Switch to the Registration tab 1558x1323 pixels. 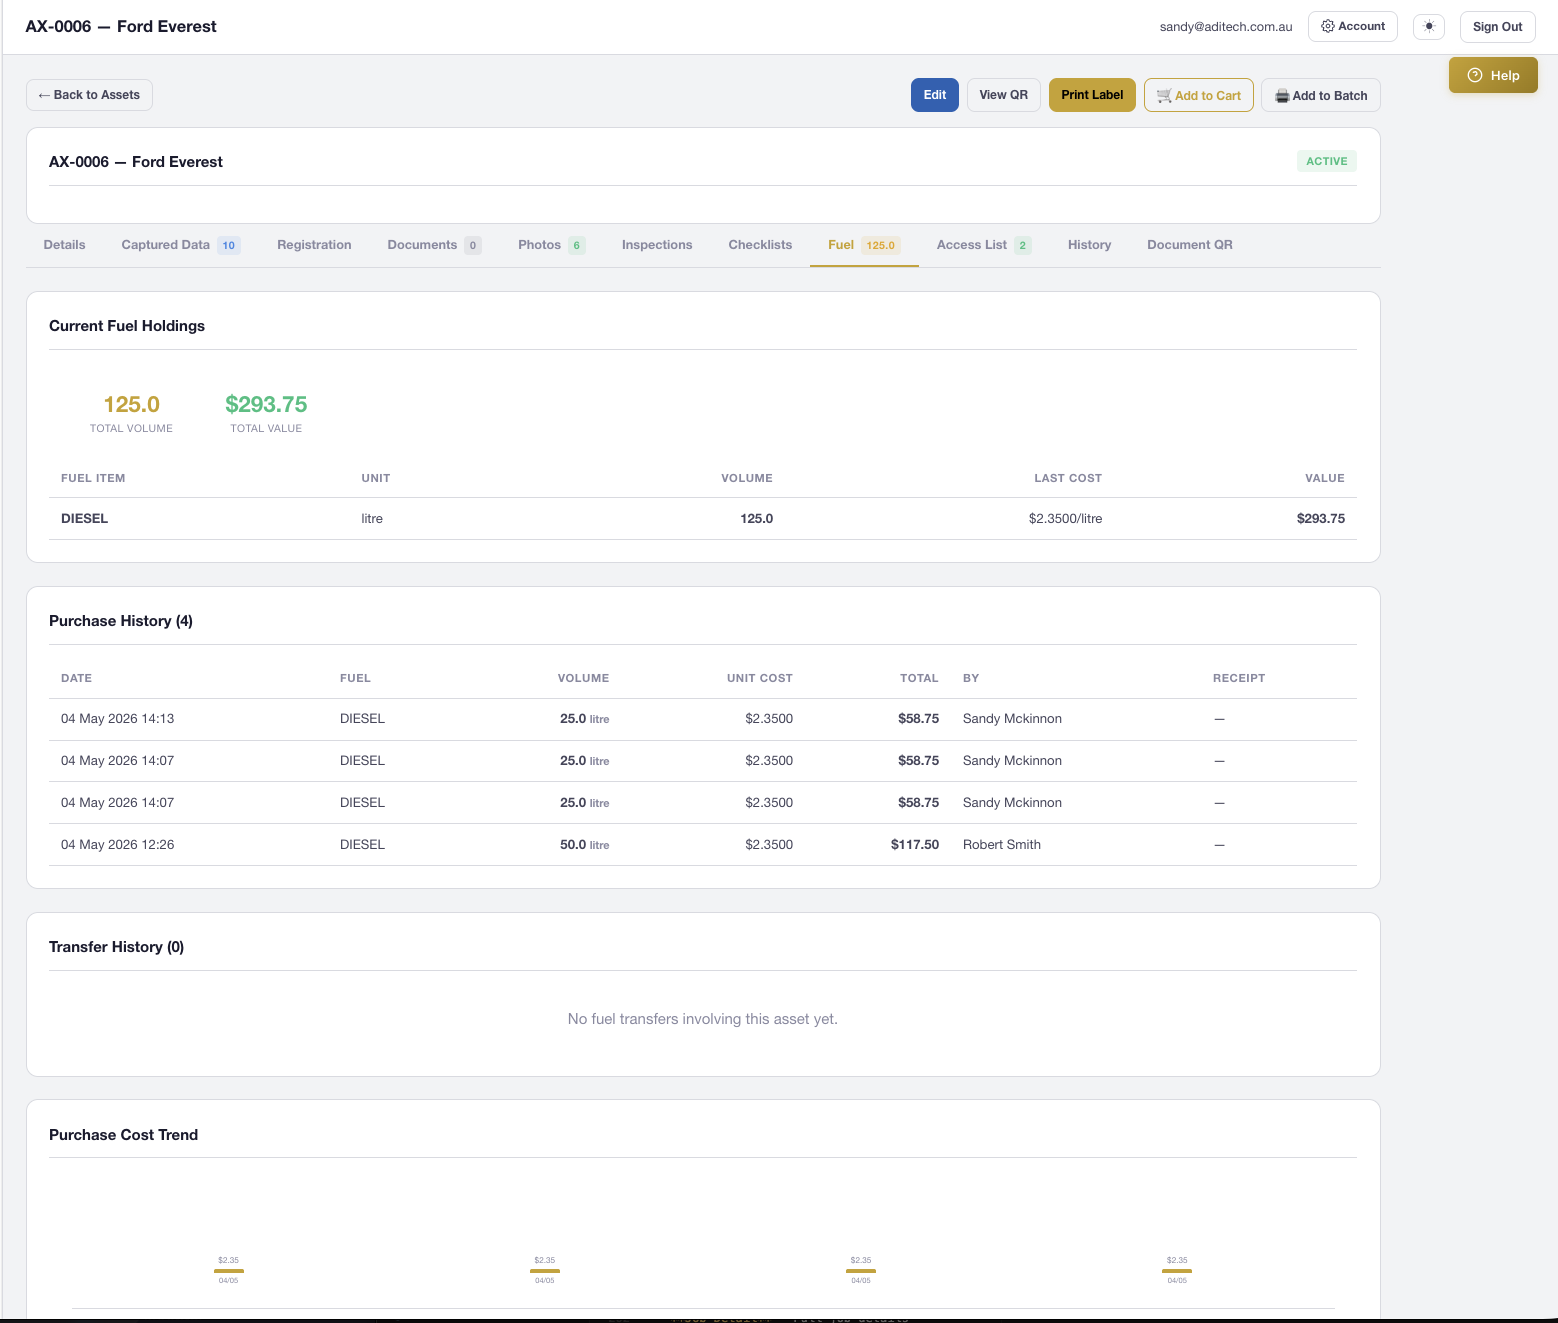pyautogui.click(x=314, y=245)
